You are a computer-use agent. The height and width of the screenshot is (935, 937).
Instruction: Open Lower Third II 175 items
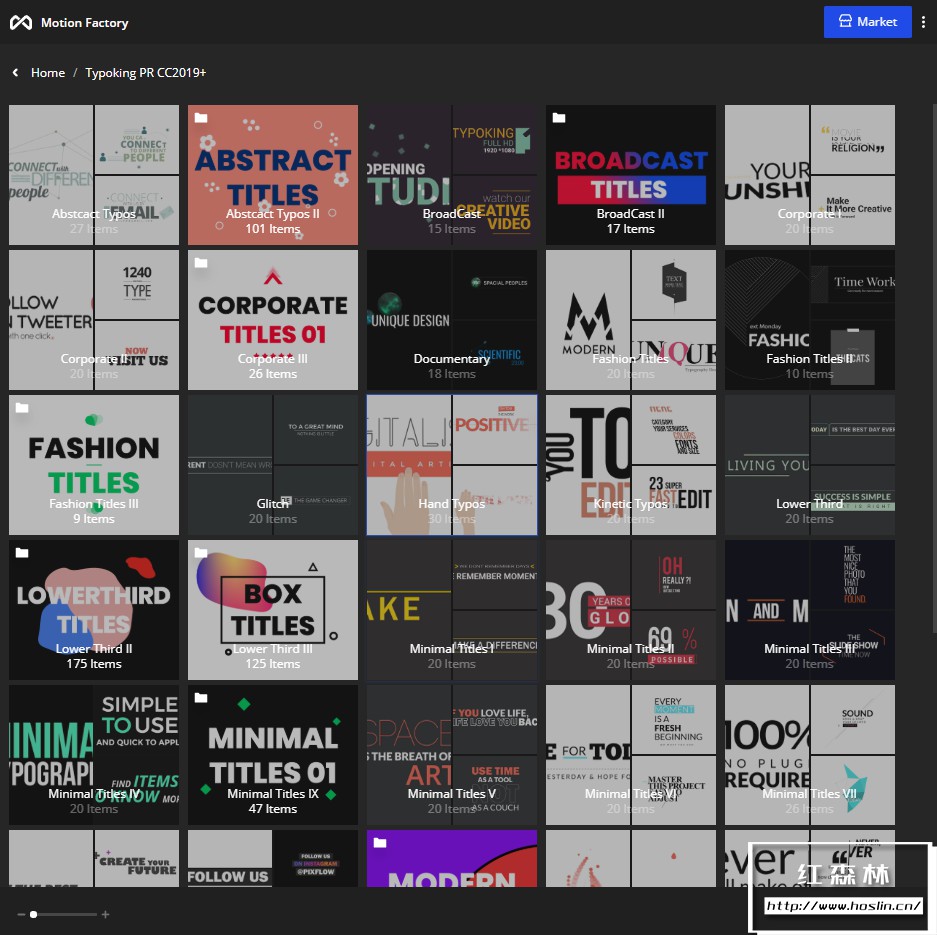click(x=94, y=610)
